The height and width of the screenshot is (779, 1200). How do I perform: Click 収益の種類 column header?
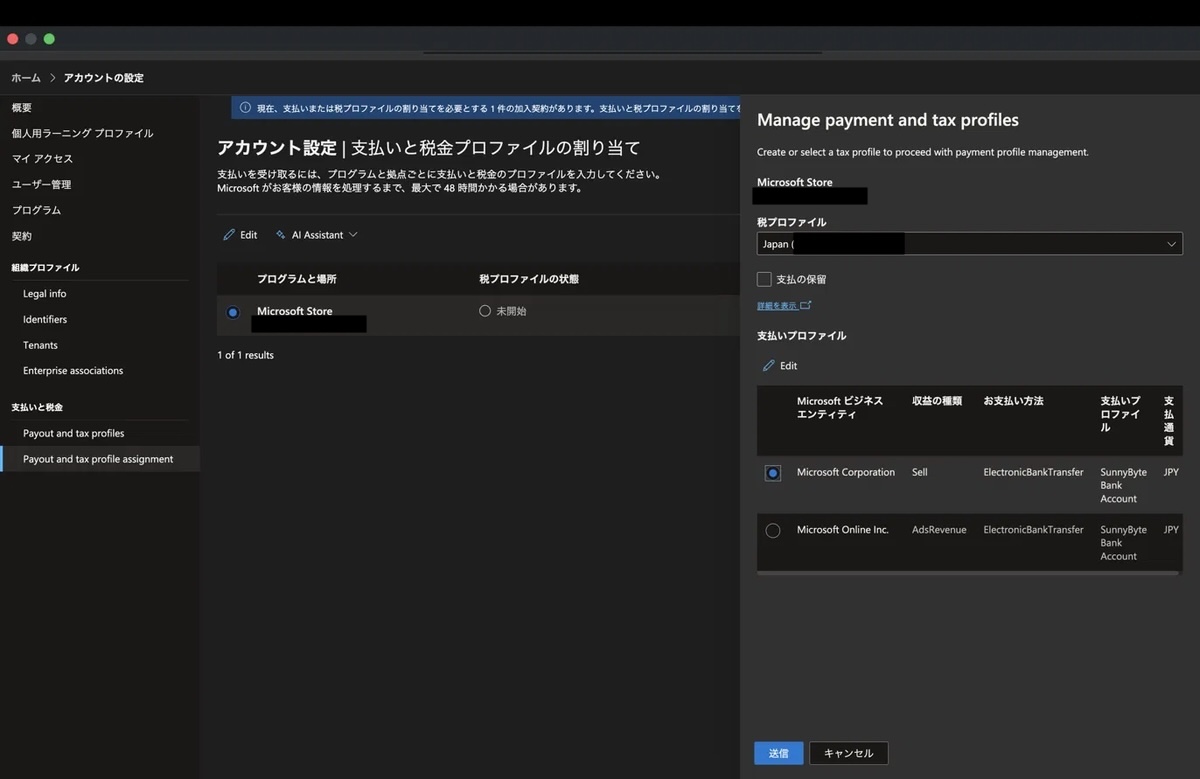coord(937,401)
